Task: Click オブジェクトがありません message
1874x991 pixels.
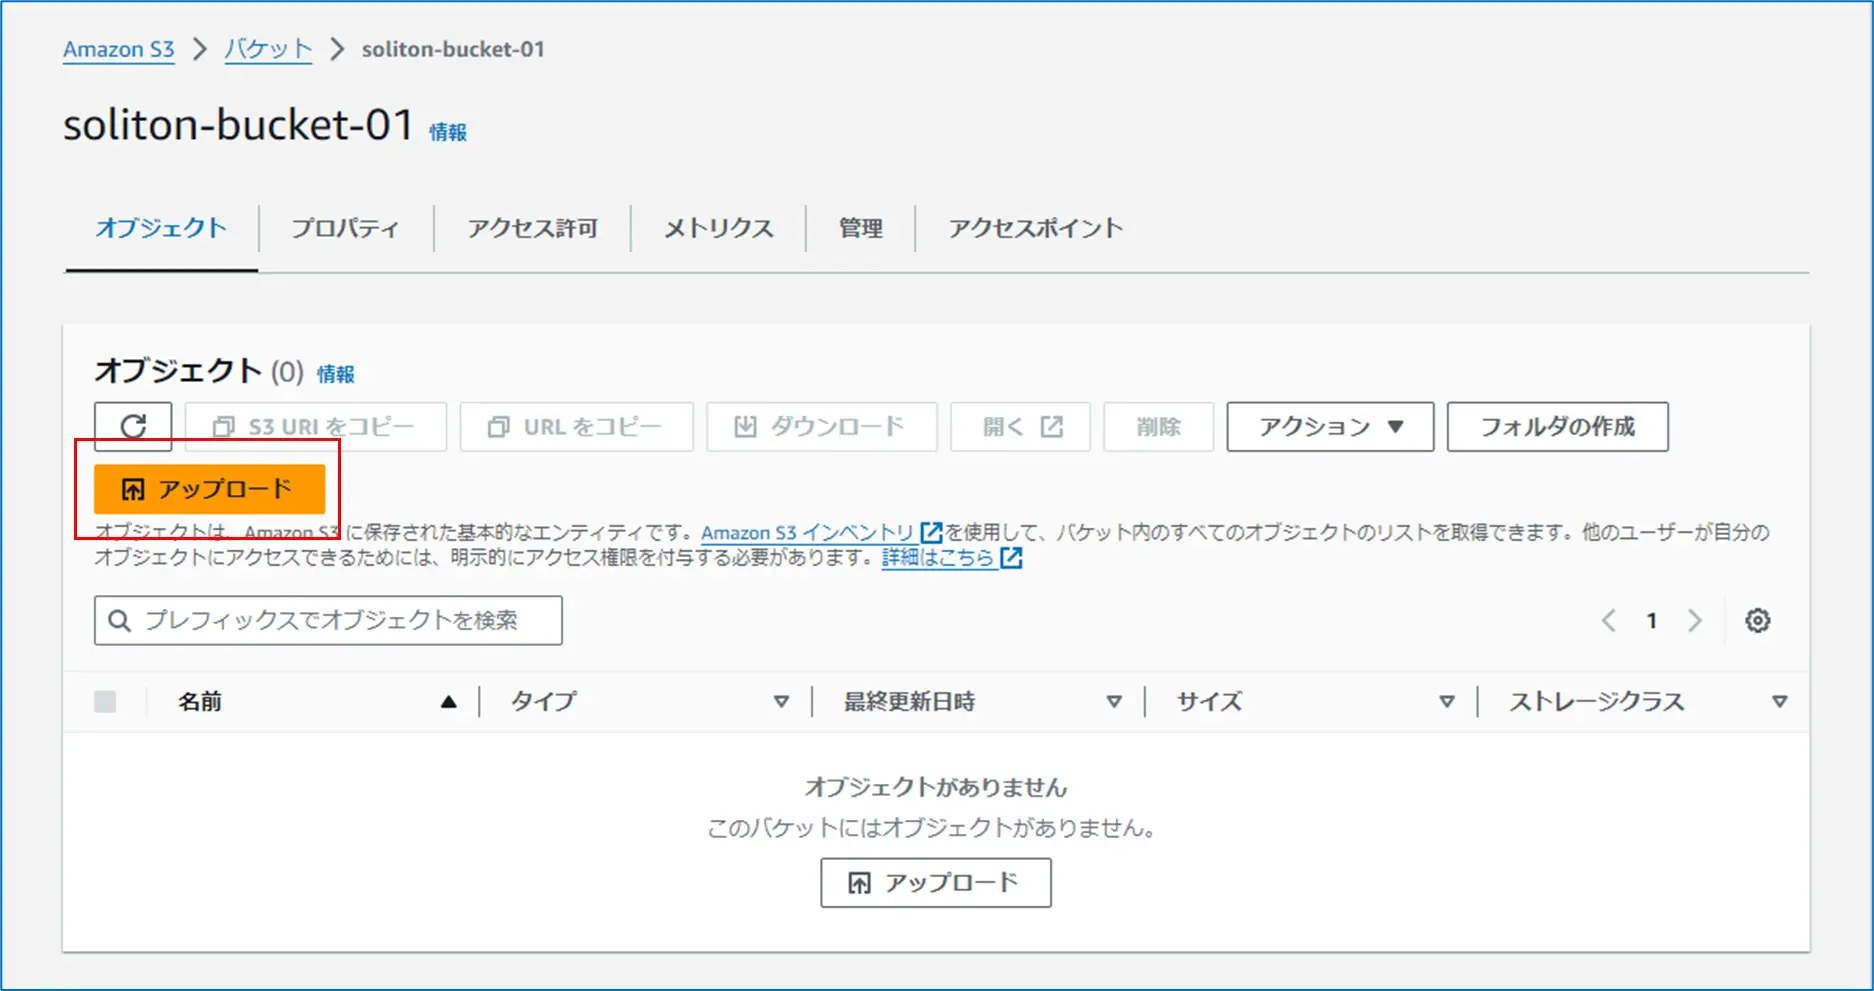Action: [x=936, y=788]
